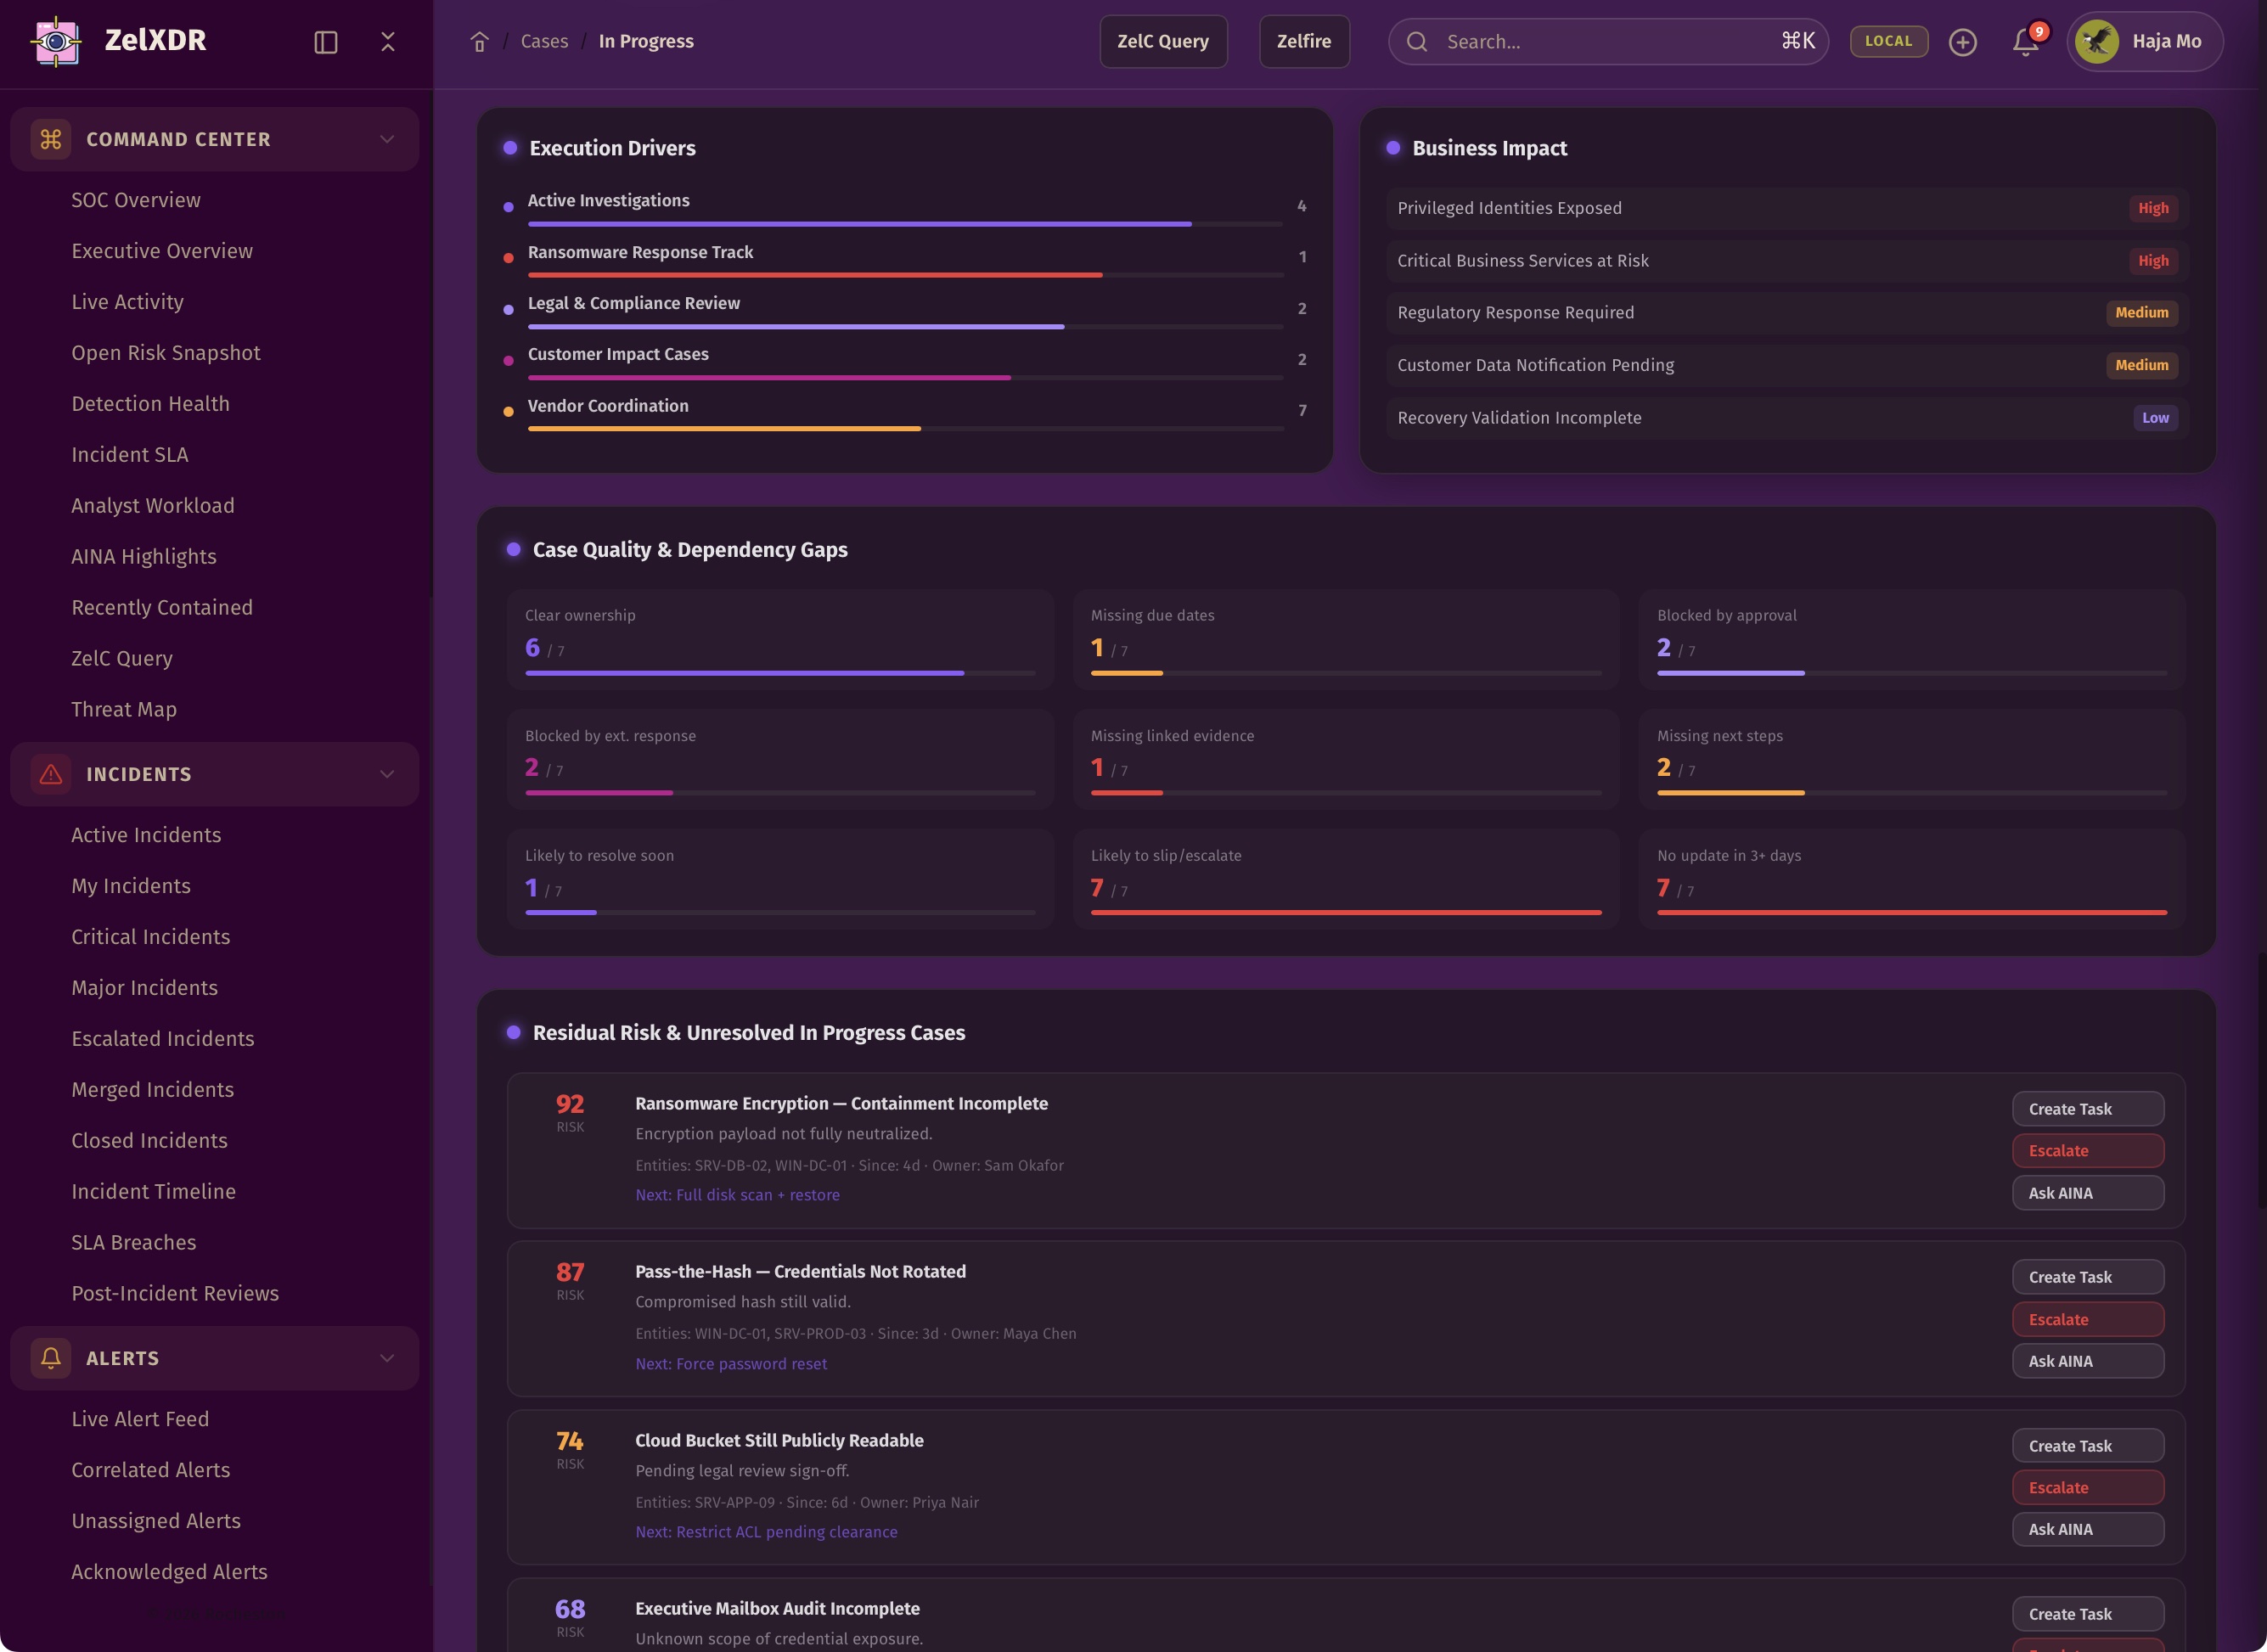Image resolution: width=2267 pixels, height=1652 pixels.
Task: Select Critical Incidents sidebar item
Action: (150, 937)
